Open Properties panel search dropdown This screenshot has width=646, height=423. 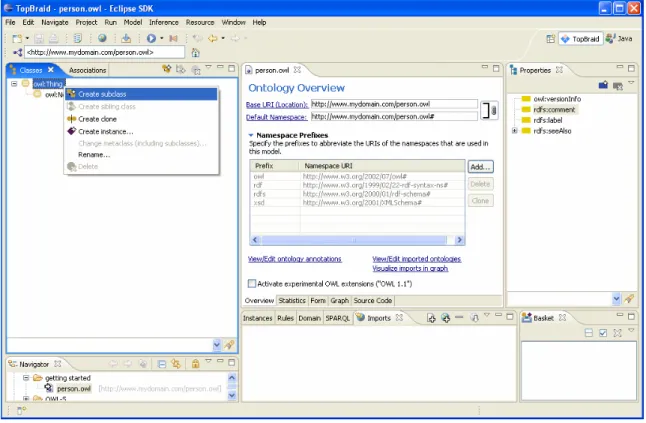click(616, 299)
